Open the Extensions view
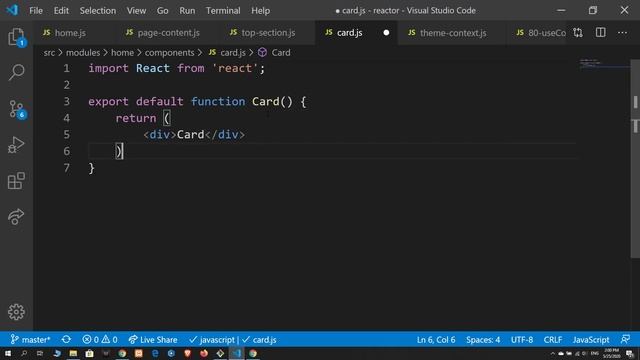Screen dimensions: 640x360 click(16, 181)
